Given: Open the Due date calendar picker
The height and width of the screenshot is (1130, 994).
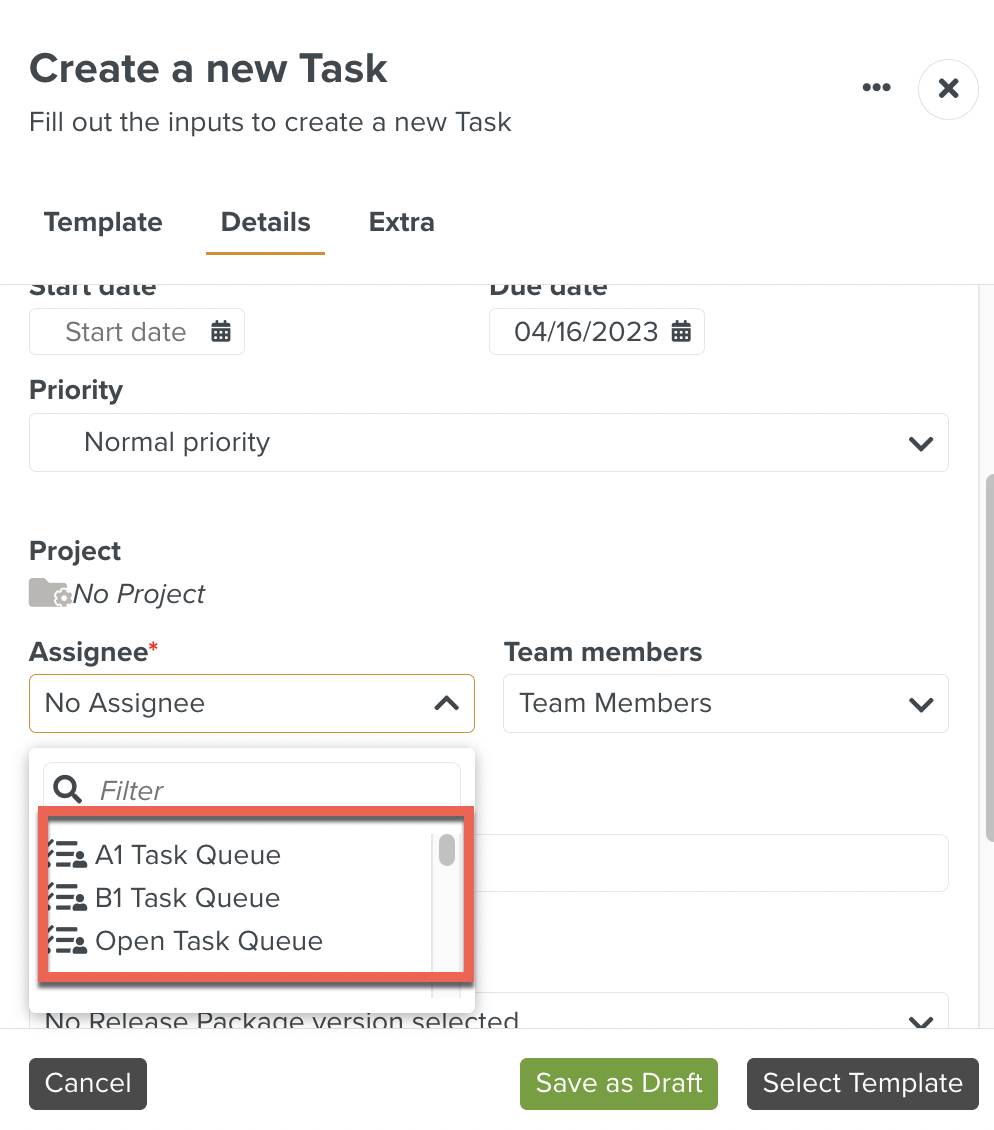Looking at the screenshot, I should pyautogui.click(x=681, y=331).
